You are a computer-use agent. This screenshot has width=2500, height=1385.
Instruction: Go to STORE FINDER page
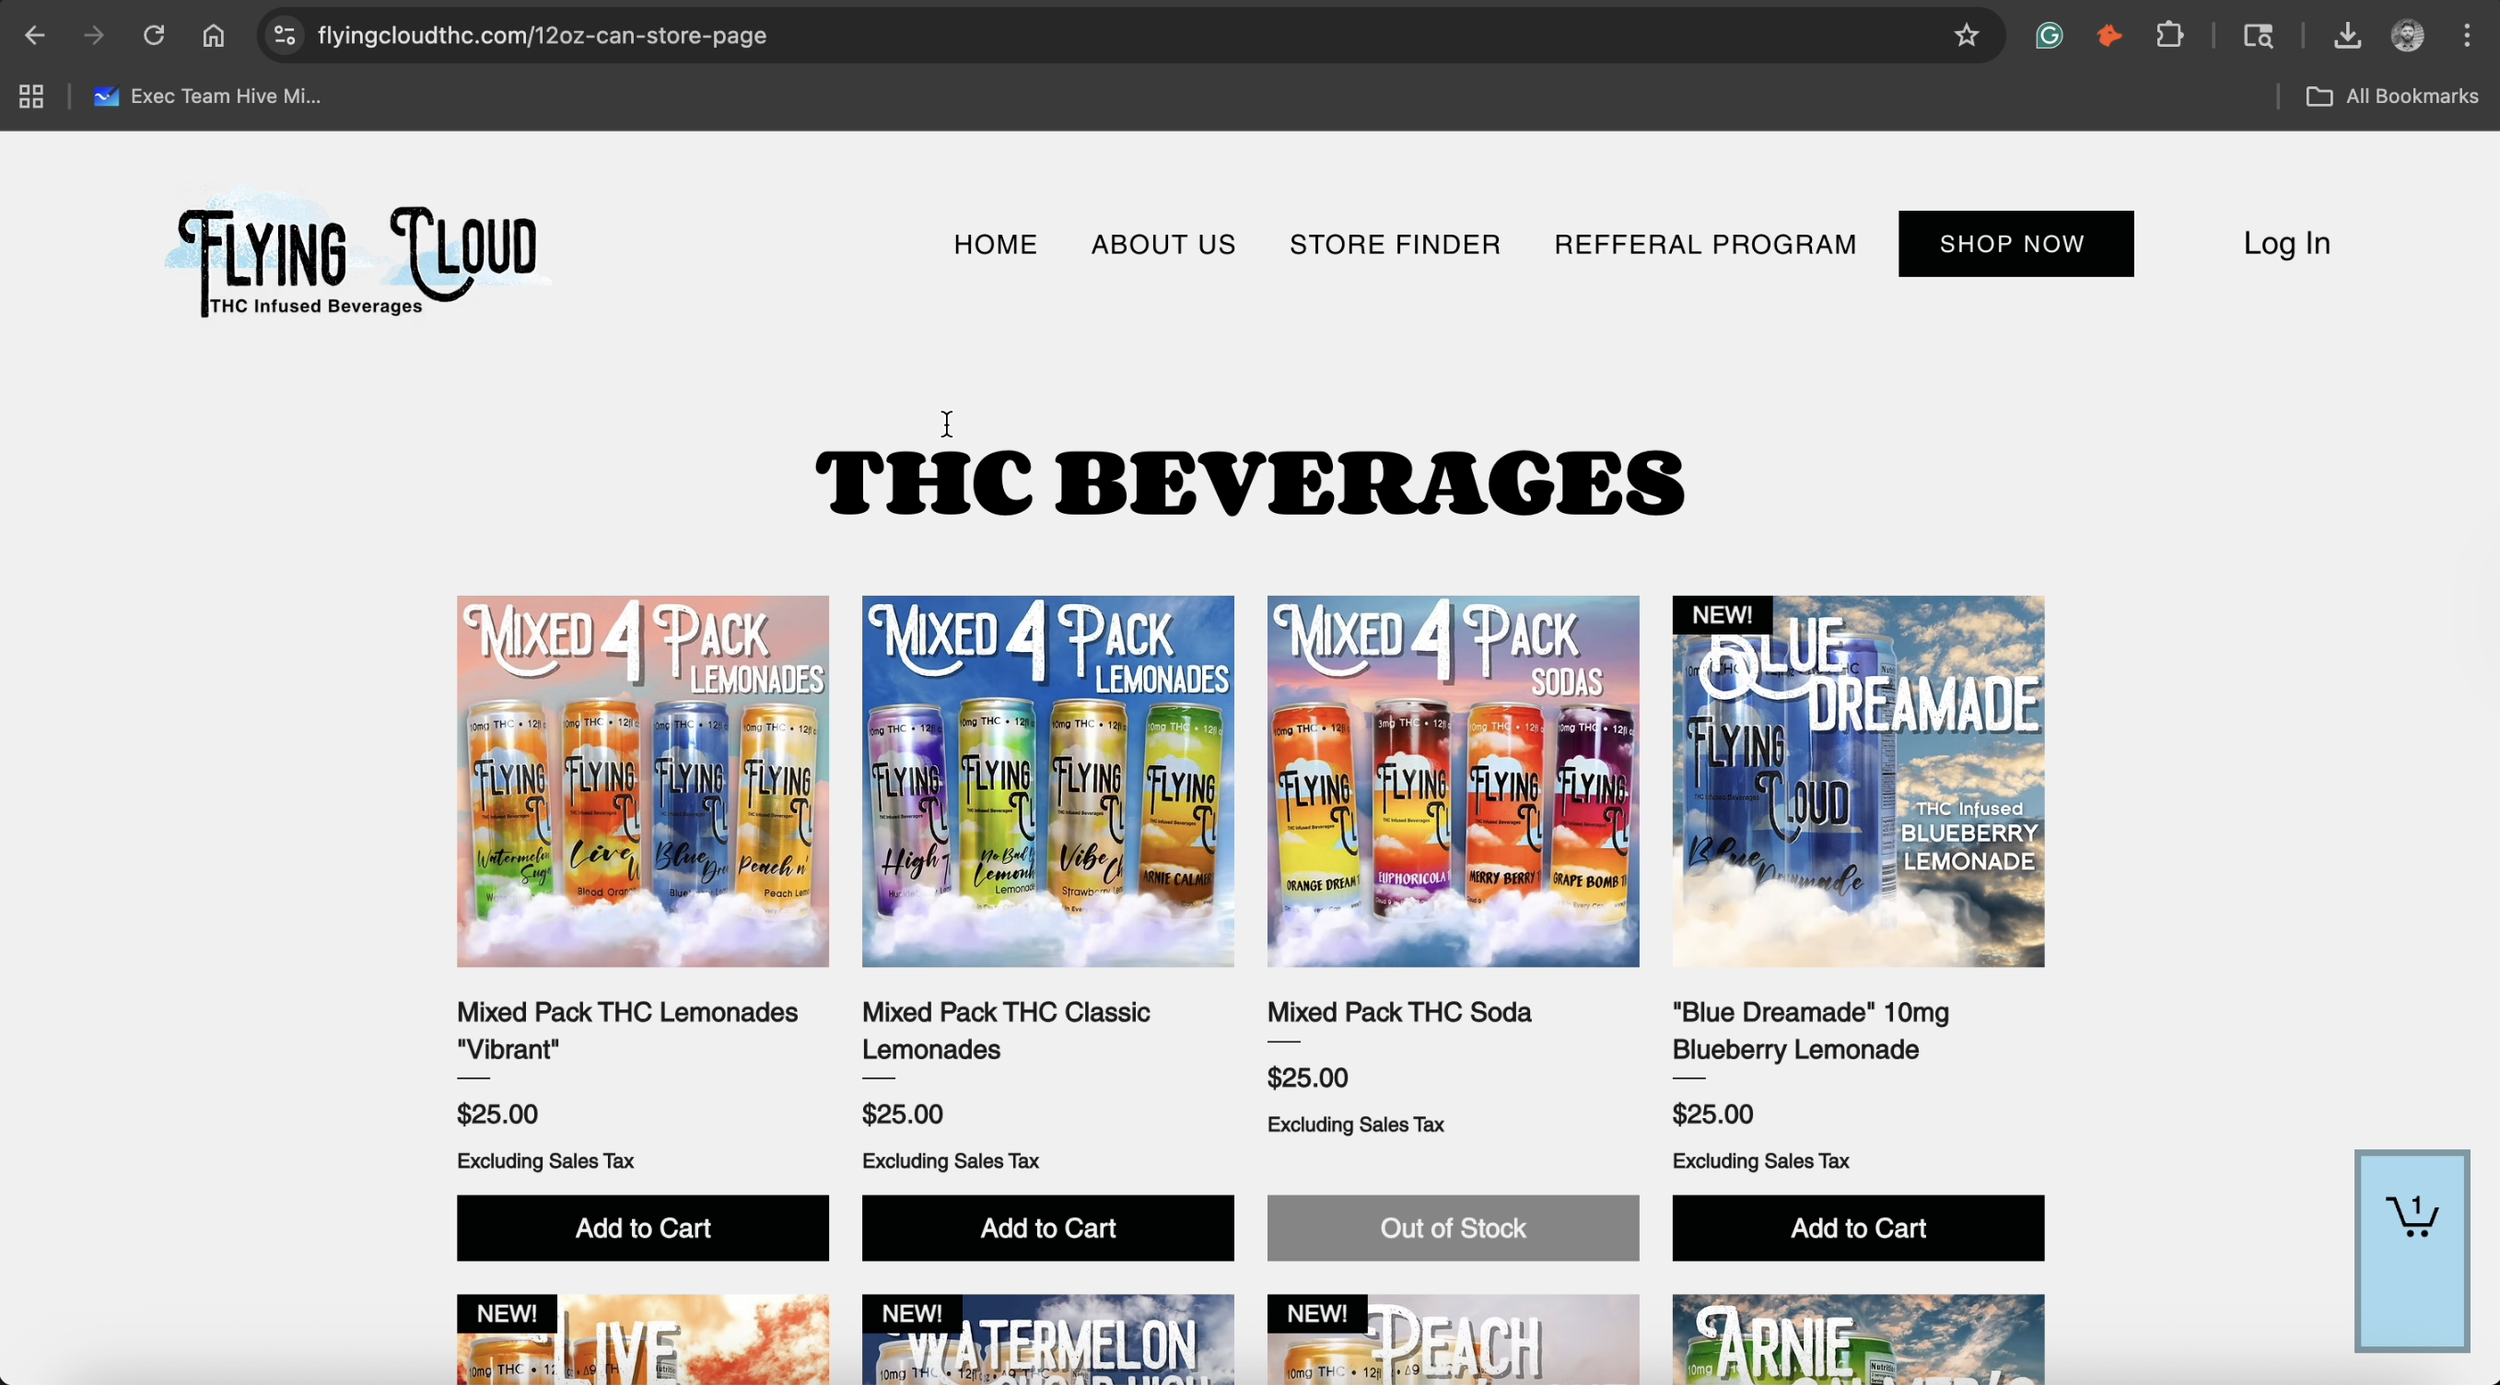(1394, 244)
